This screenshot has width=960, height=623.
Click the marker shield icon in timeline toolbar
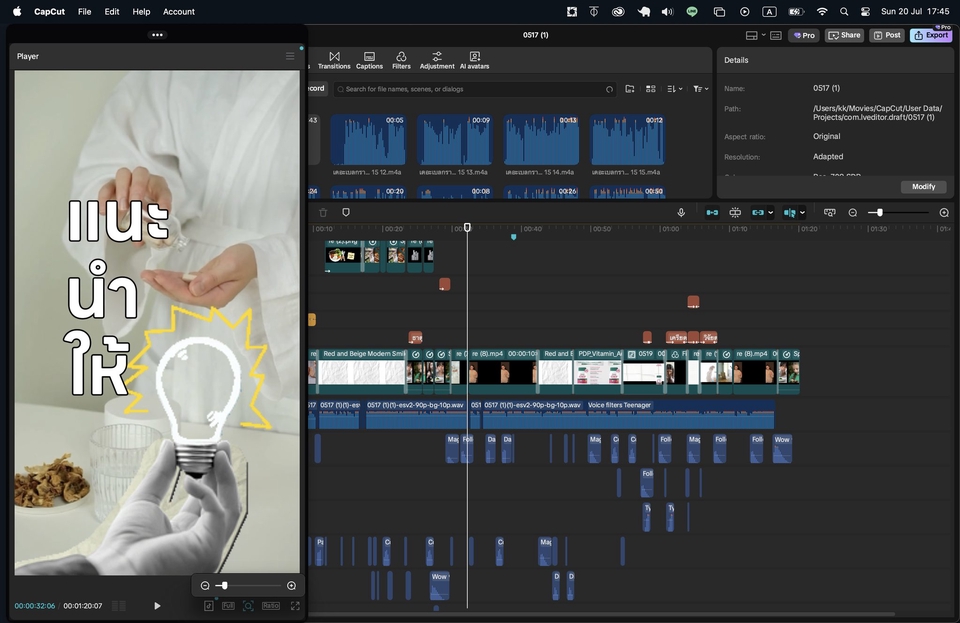346,212
